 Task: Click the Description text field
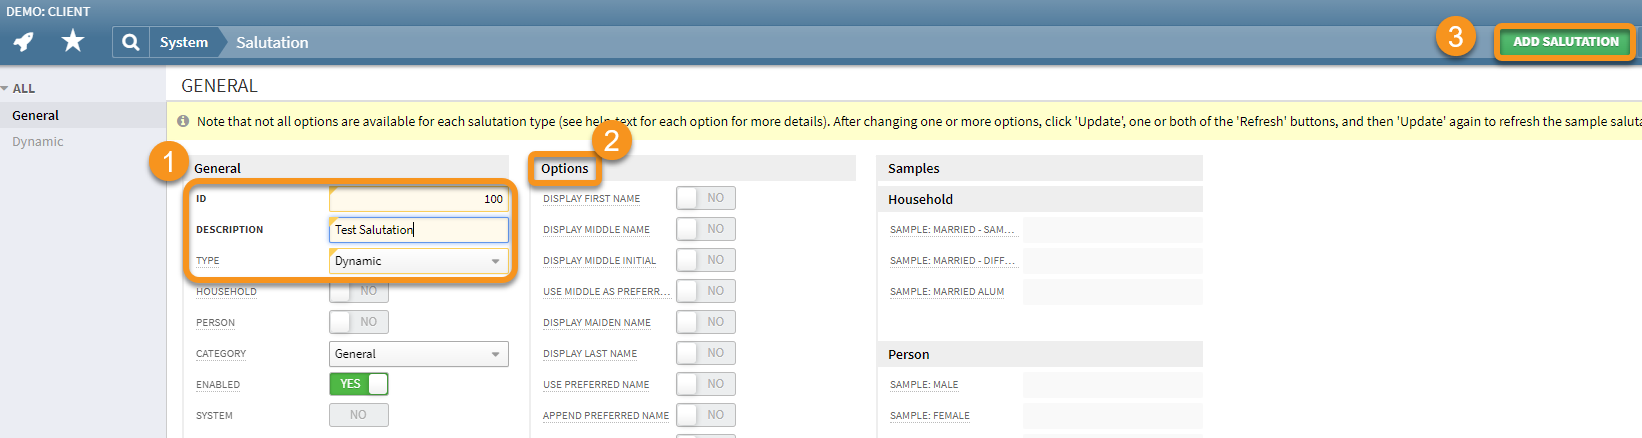click(x=418, y=230)
